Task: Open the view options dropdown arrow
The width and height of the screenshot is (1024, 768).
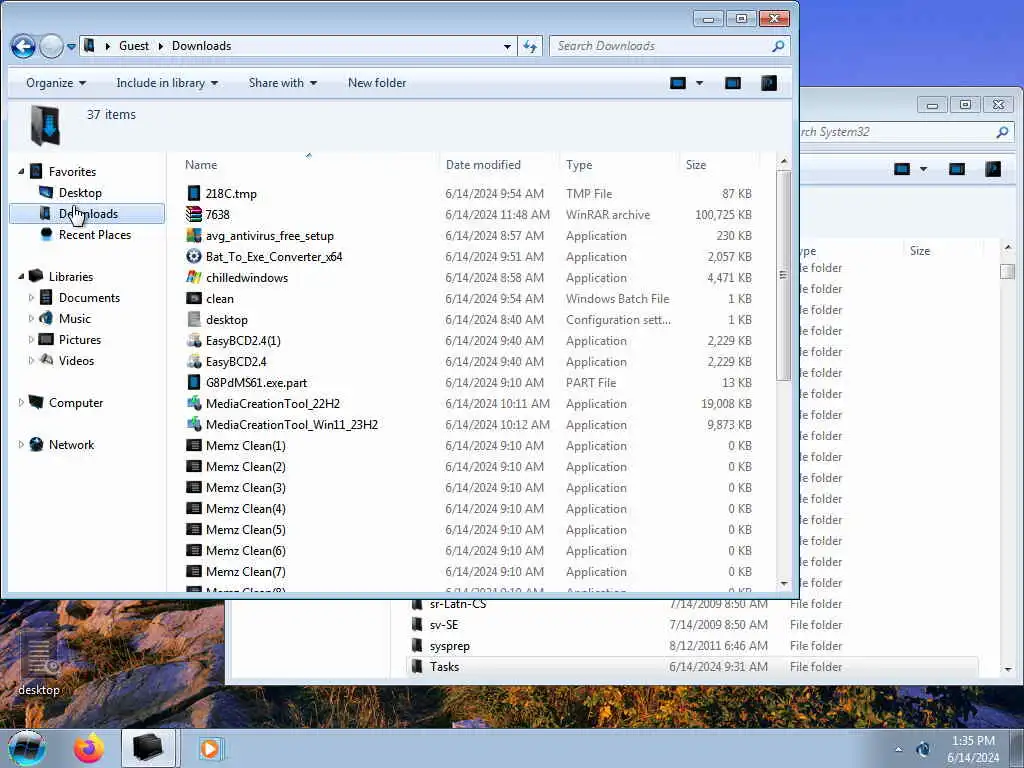Action: coord(699,83)
